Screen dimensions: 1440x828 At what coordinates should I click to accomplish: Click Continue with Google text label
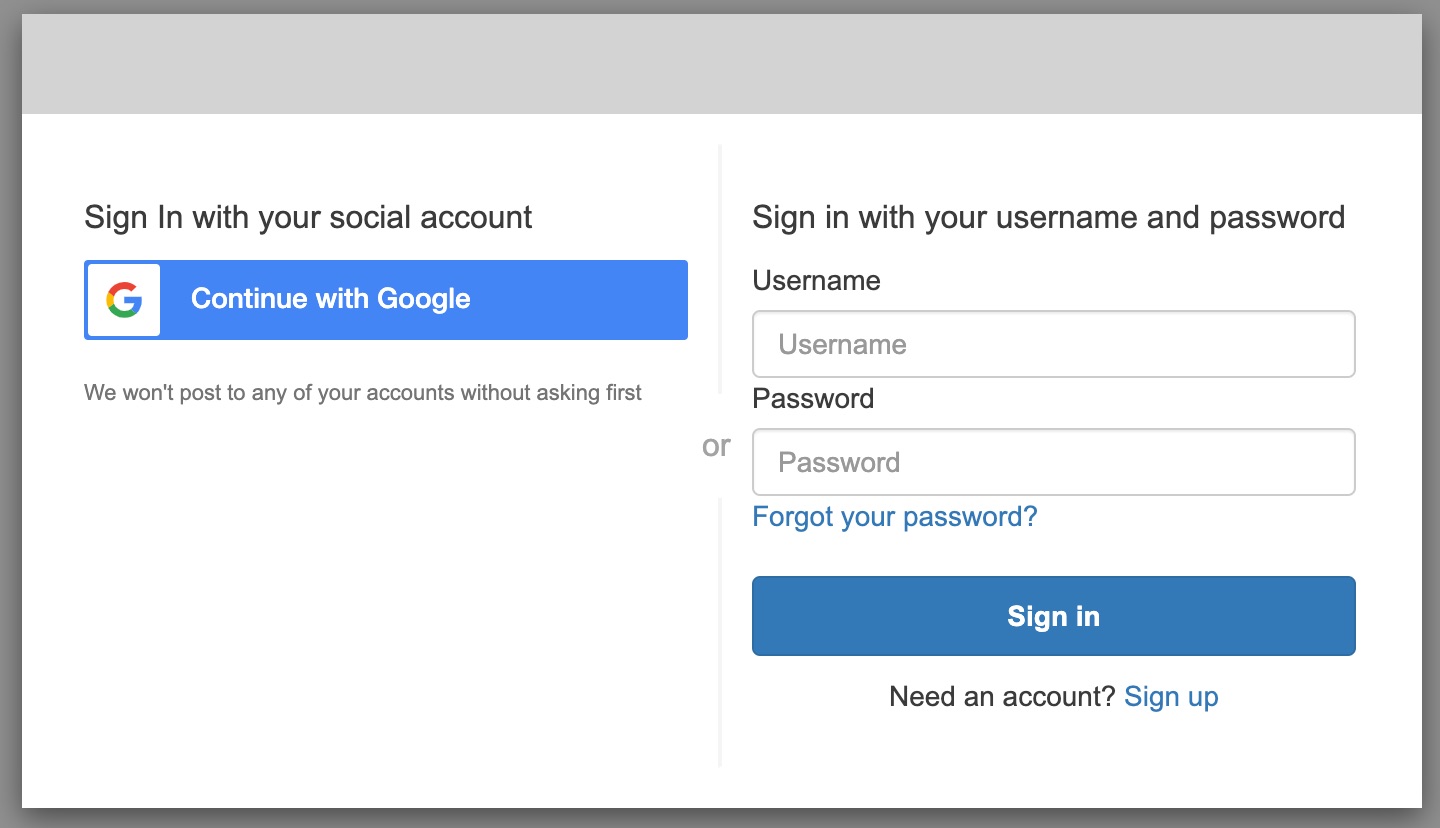point(330,299)
